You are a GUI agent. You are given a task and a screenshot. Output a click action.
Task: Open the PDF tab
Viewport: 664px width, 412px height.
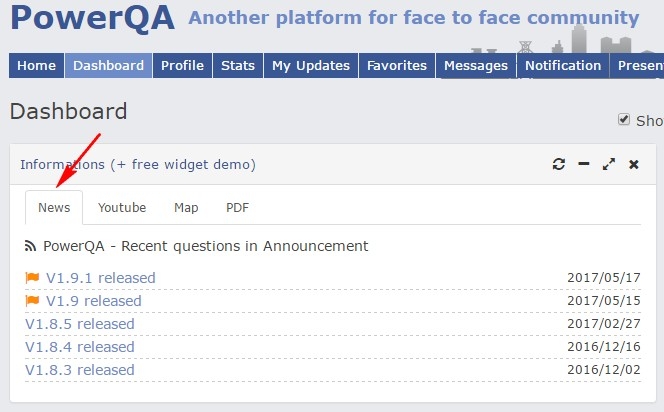coord(237,208)
